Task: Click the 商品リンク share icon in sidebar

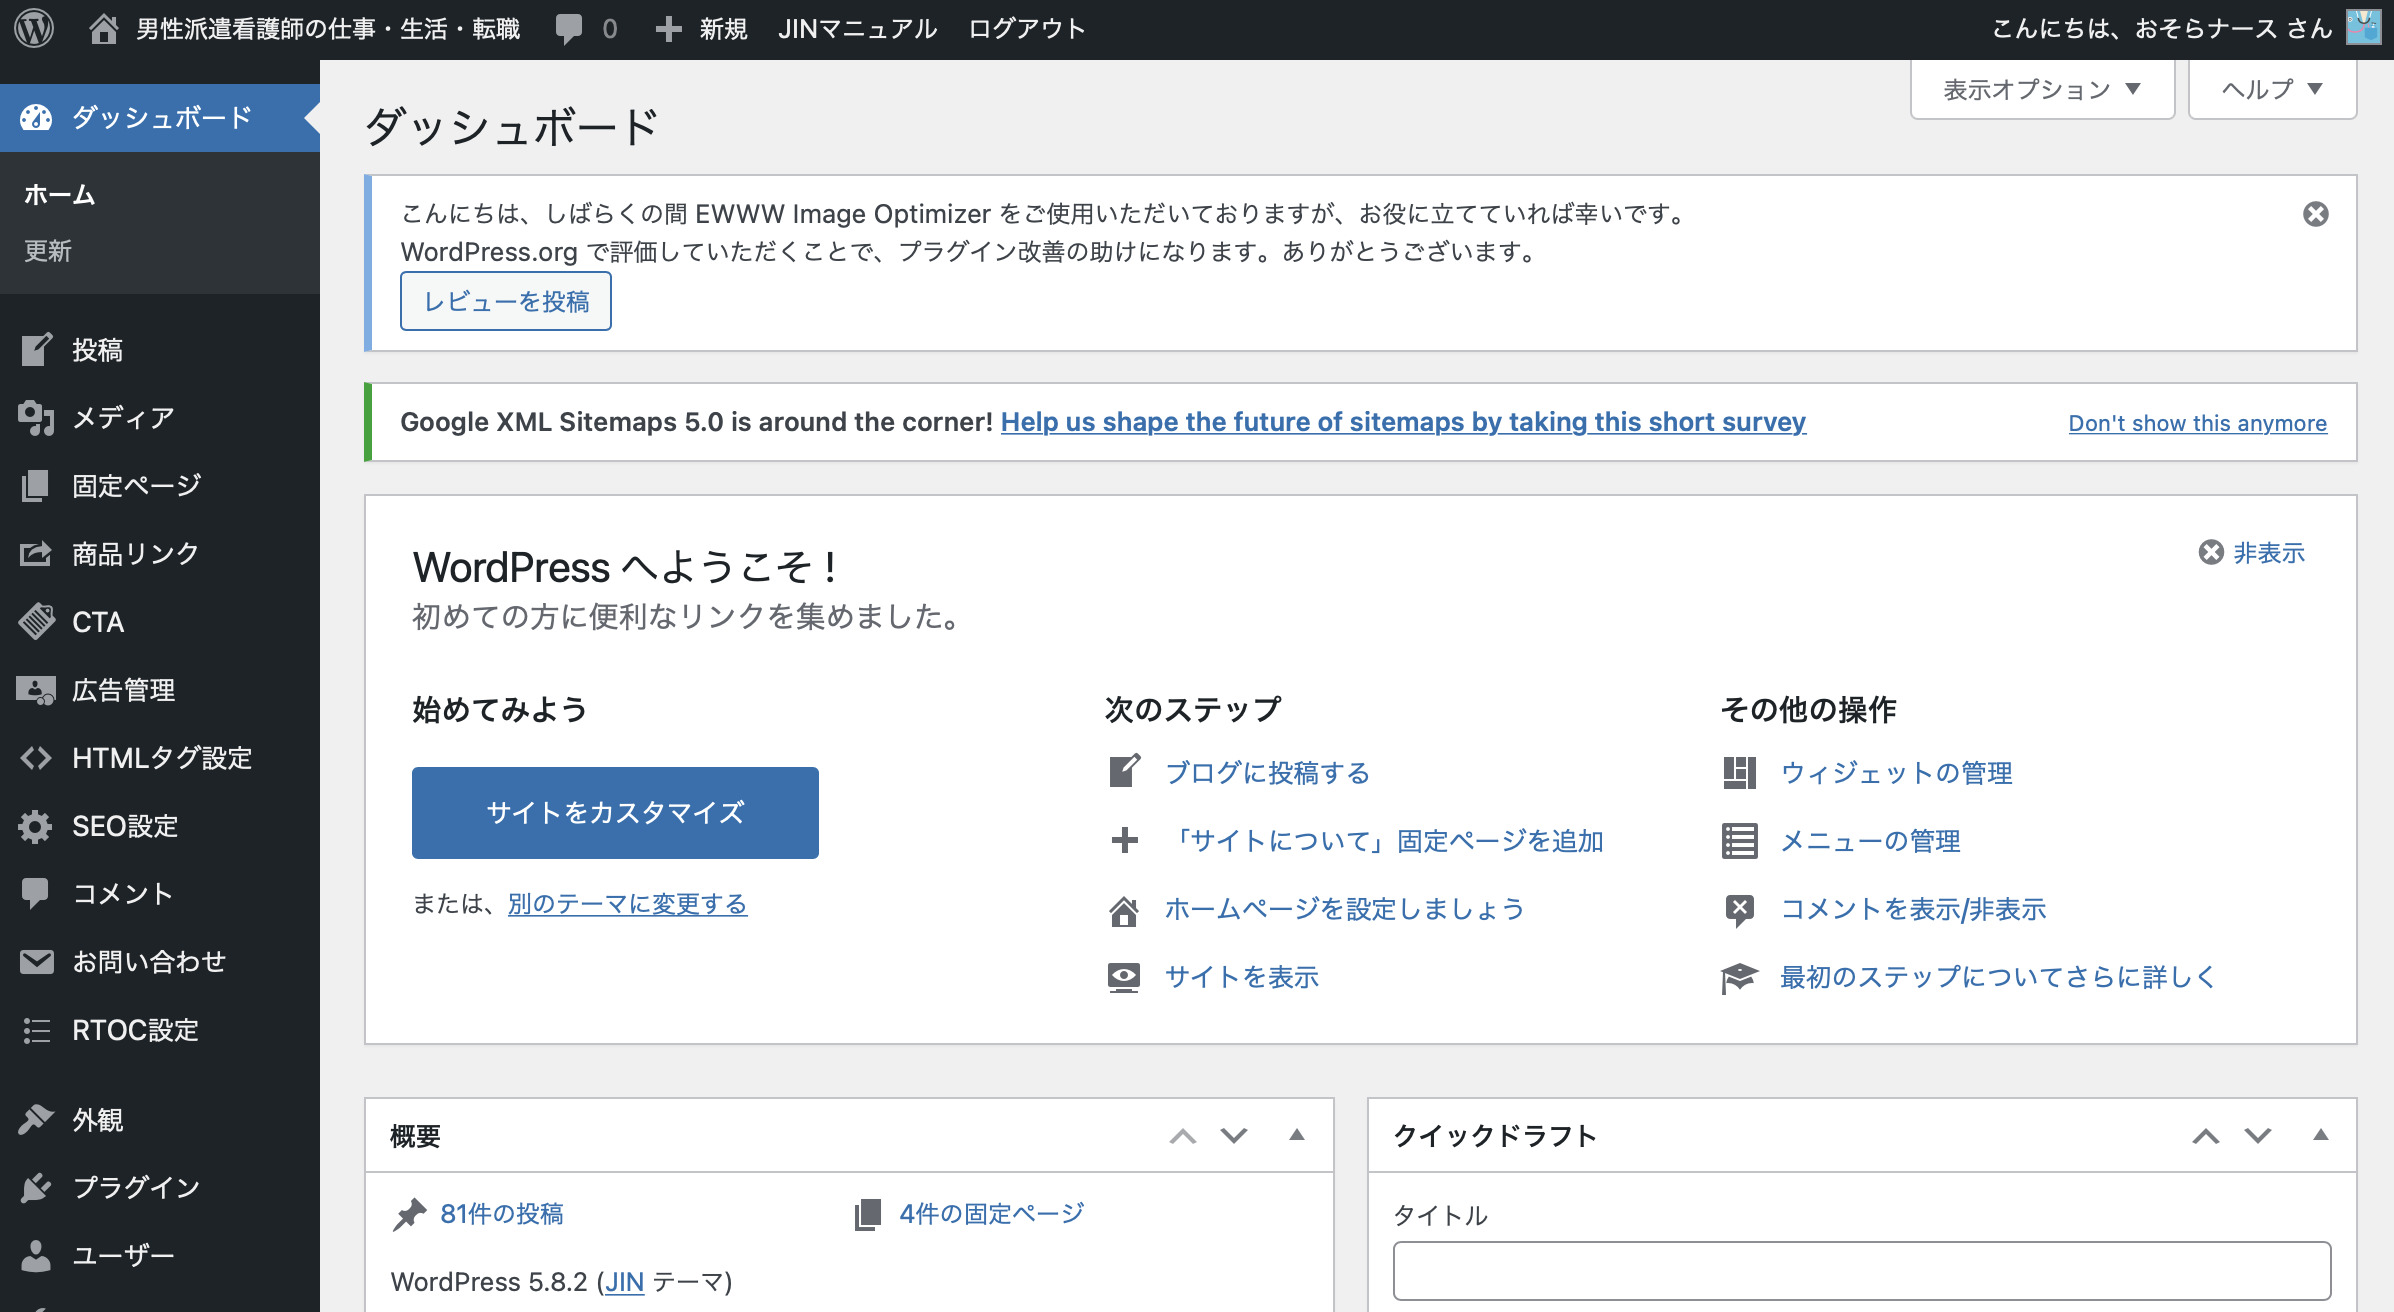Action: coord(36,554)
